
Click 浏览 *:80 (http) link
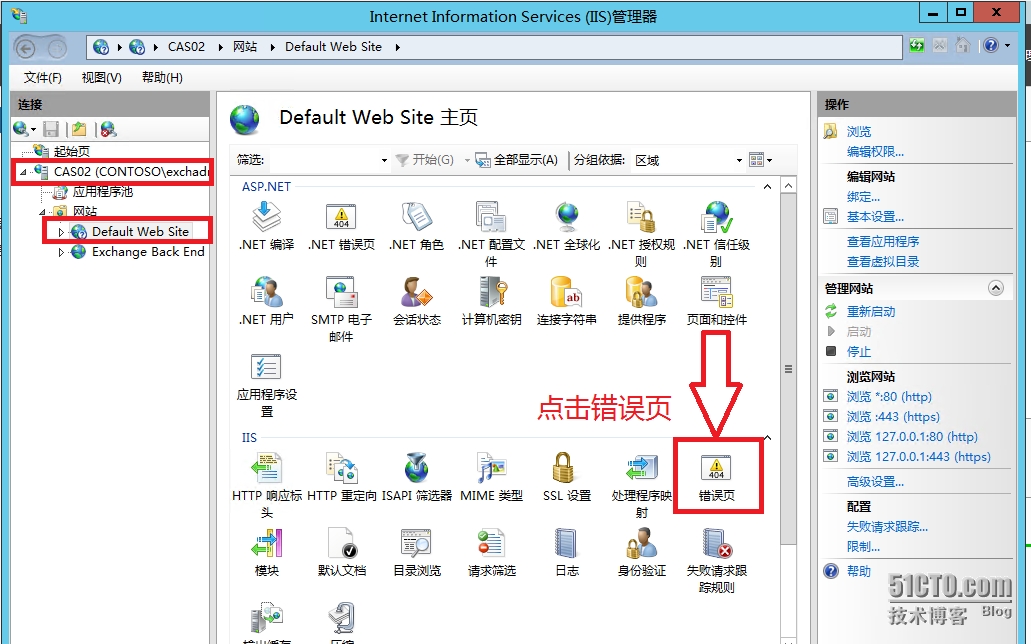click(x=888, y=397)
